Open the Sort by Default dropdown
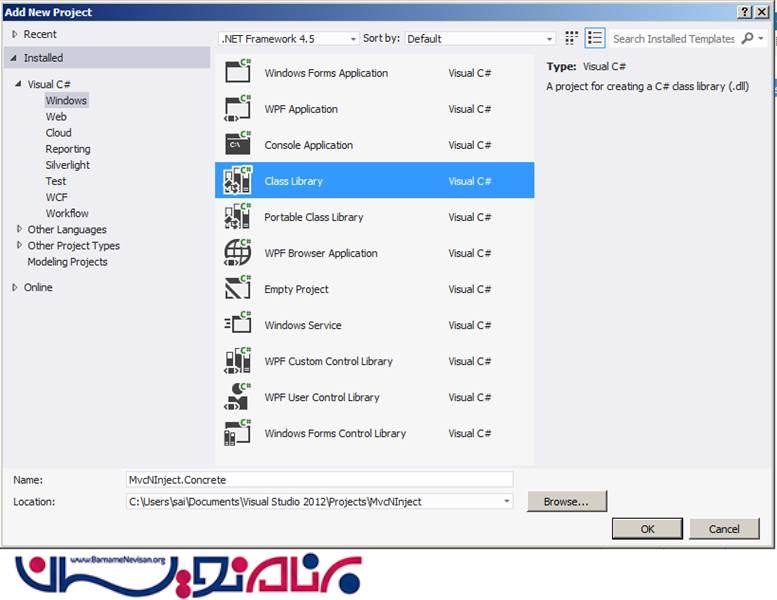 [480, 39]
